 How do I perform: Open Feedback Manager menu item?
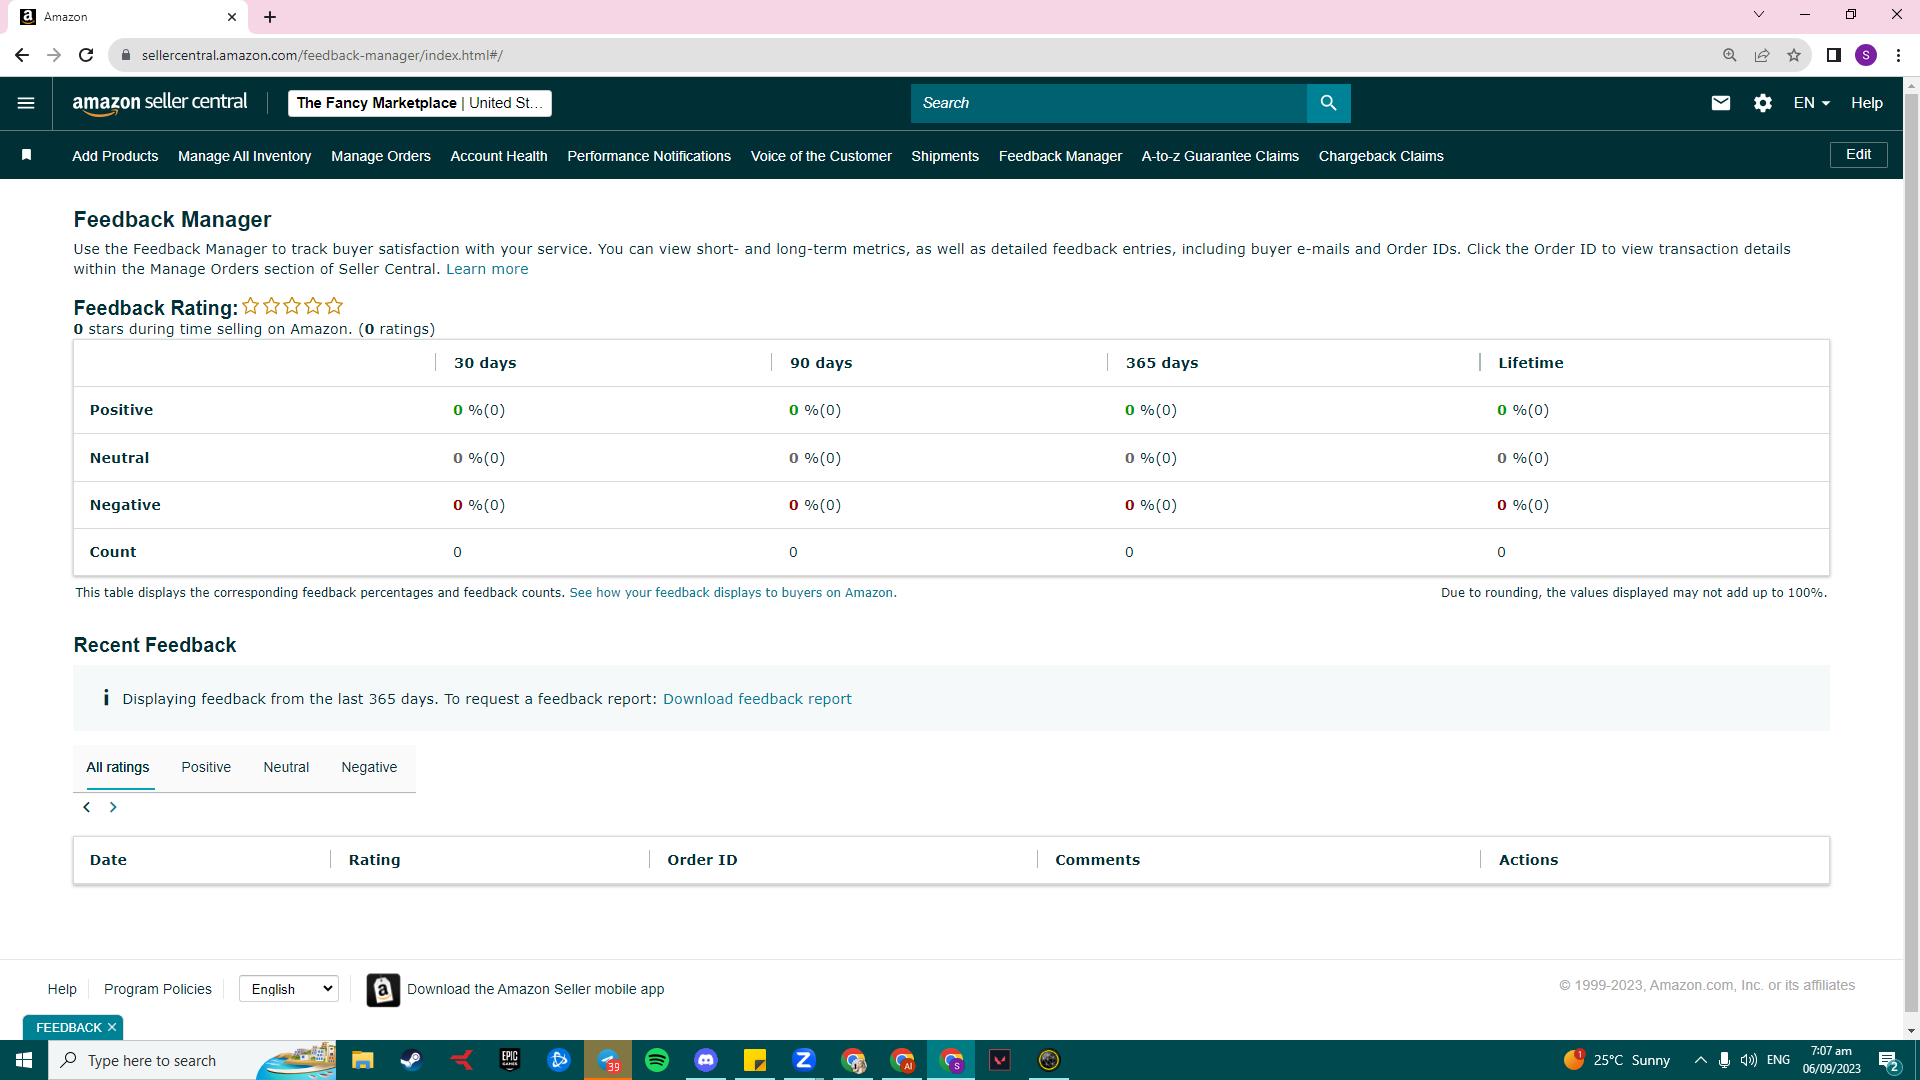pos(1060,156)
